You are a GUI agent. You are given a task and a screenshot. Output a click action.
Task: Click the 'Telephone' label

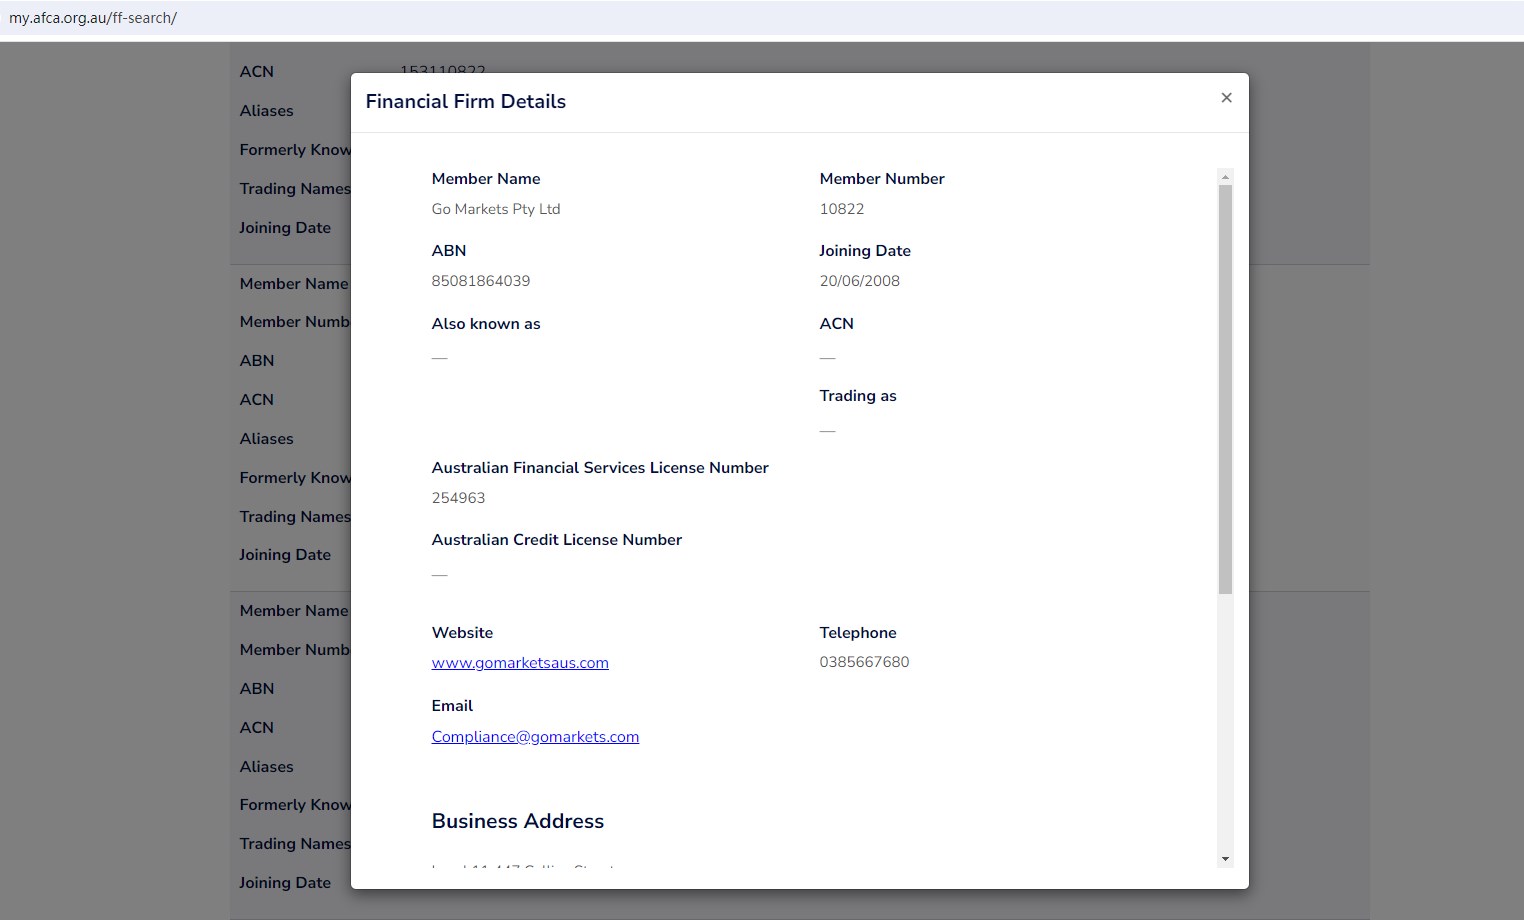coord(858,633)
